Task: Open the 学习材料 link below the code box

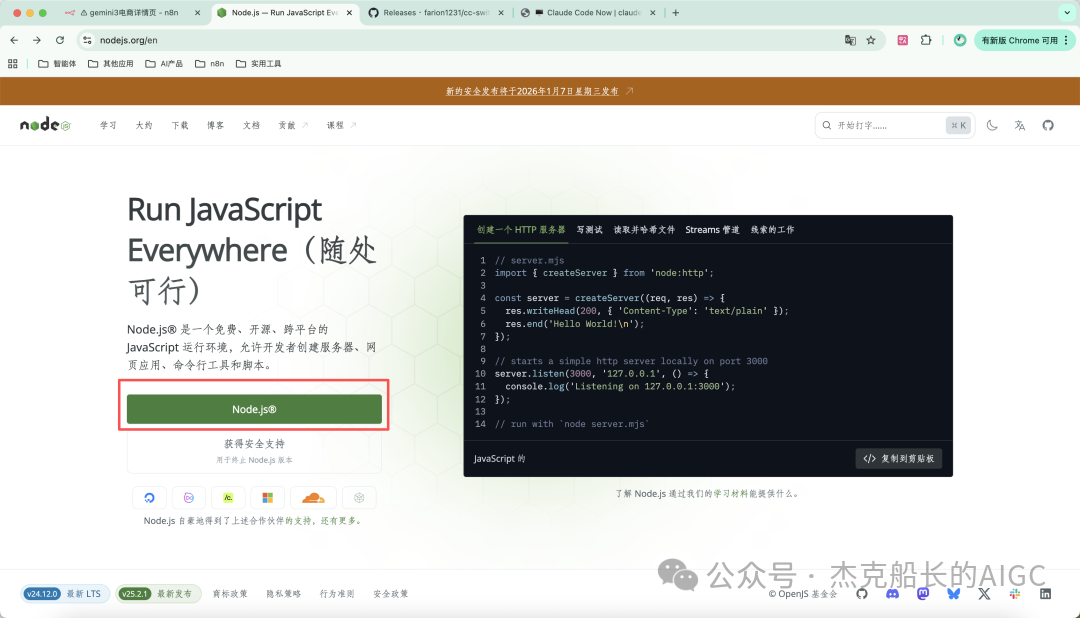Action: coord(731,494)
